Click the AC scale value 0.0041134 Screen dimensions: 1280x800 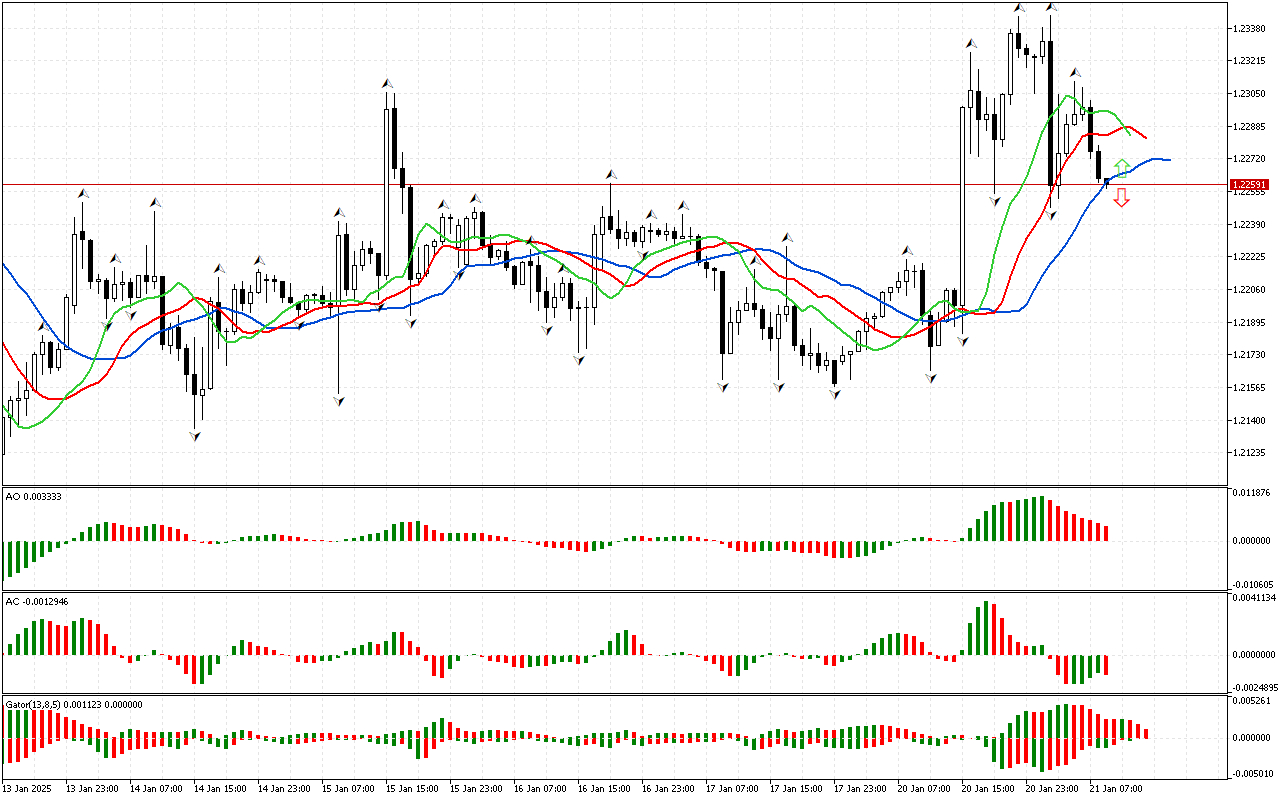coord(1253,599)
